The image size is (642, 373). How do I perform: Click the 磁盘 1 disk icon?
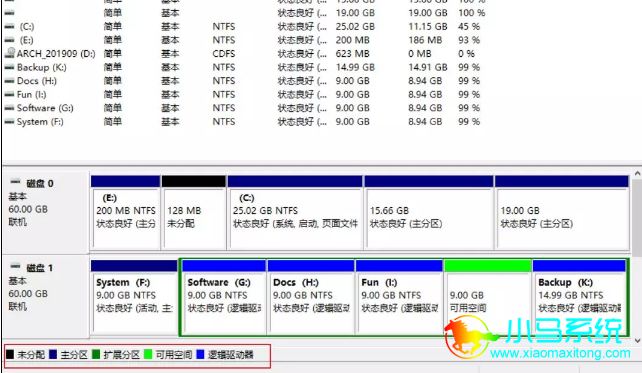pyautogui.click(x=15, y=266)
